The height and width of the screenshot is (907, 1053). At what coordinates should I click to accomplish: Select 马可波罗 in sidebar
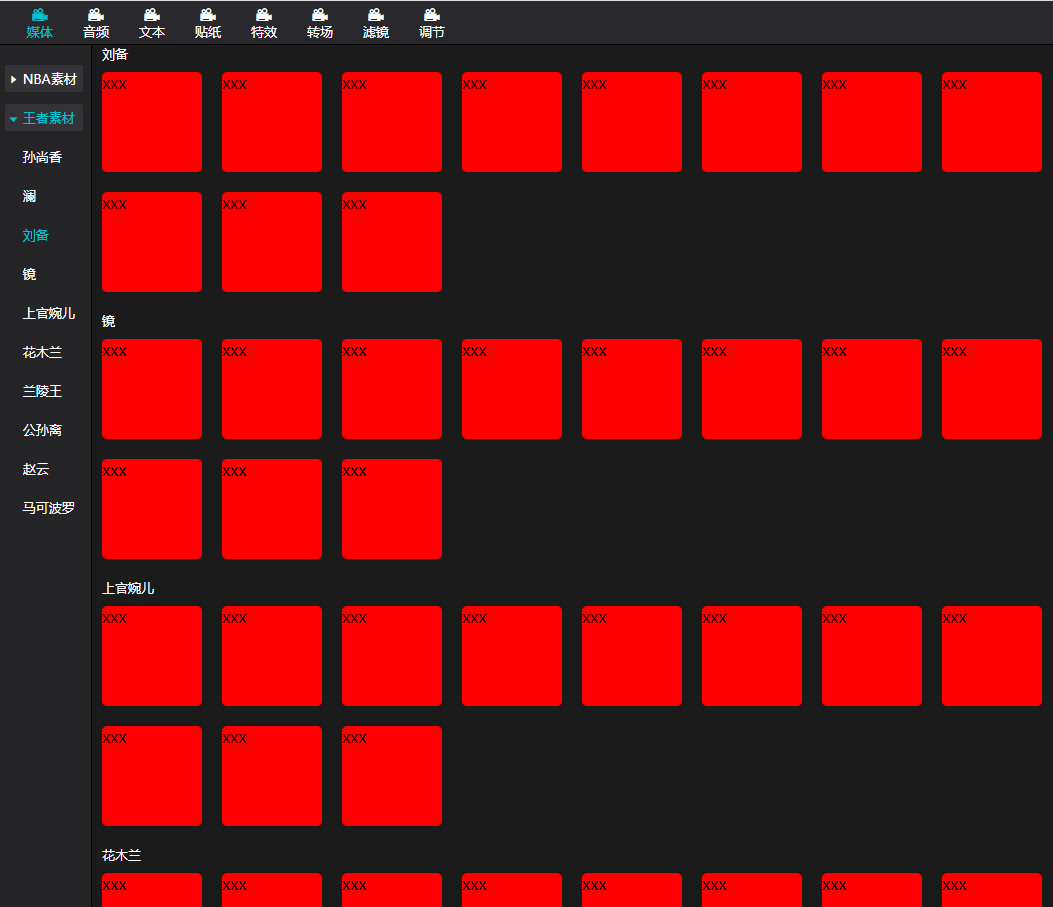point(48,508)
